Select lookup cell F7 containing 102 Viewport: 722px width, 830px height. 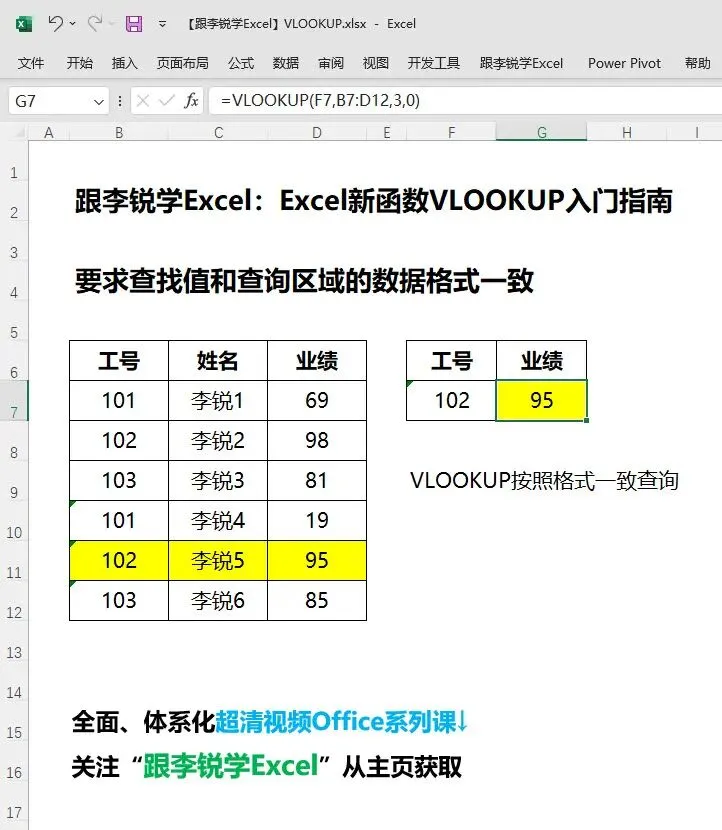tap(452, 401)
